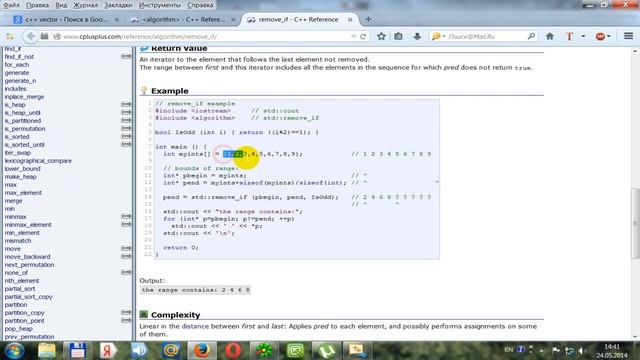This screenshot has height=360, width=640.
Task: Click the C++11 badge next to move
Action: tap(126, 248)
